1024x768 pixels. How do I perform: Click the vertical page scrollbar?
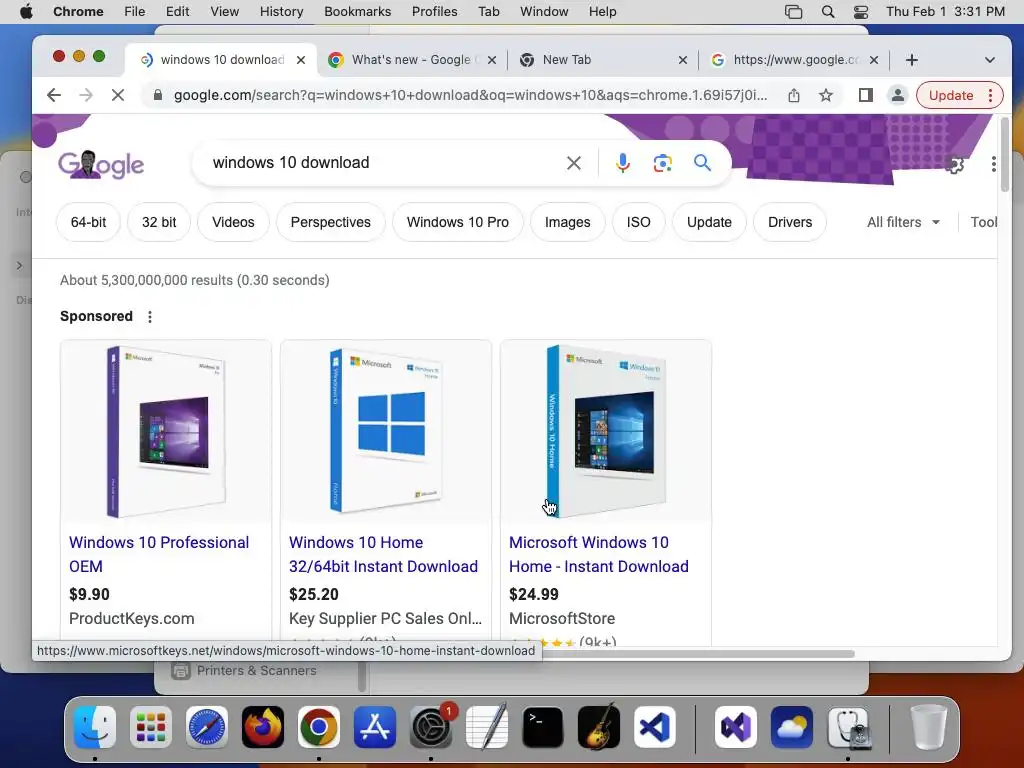1005,155
